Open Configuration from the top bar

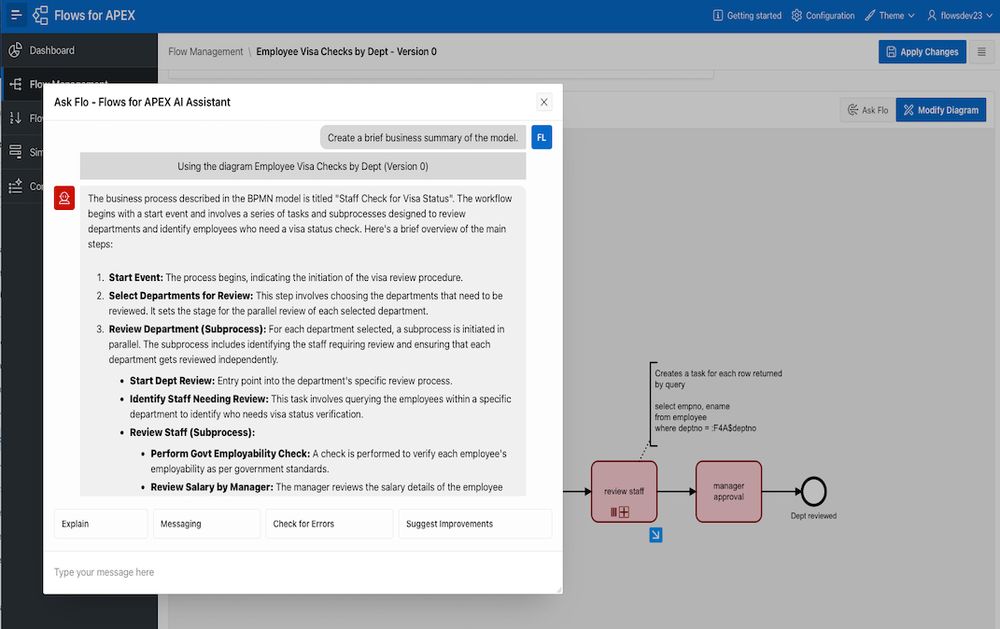point(823,15)
